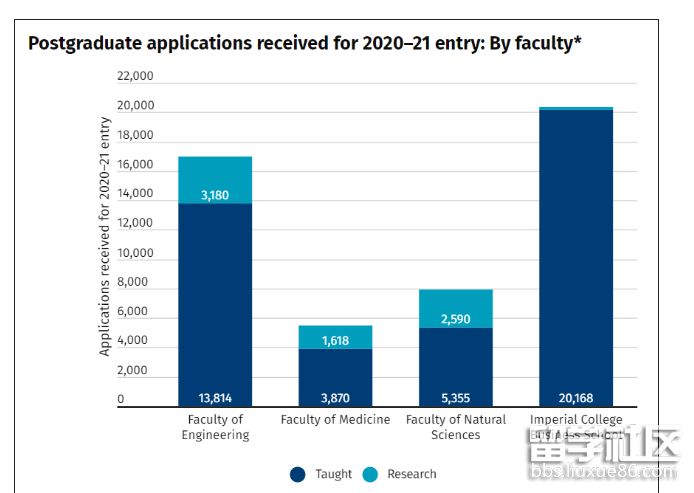Toggle the Research series legend dot

[371, 474]
